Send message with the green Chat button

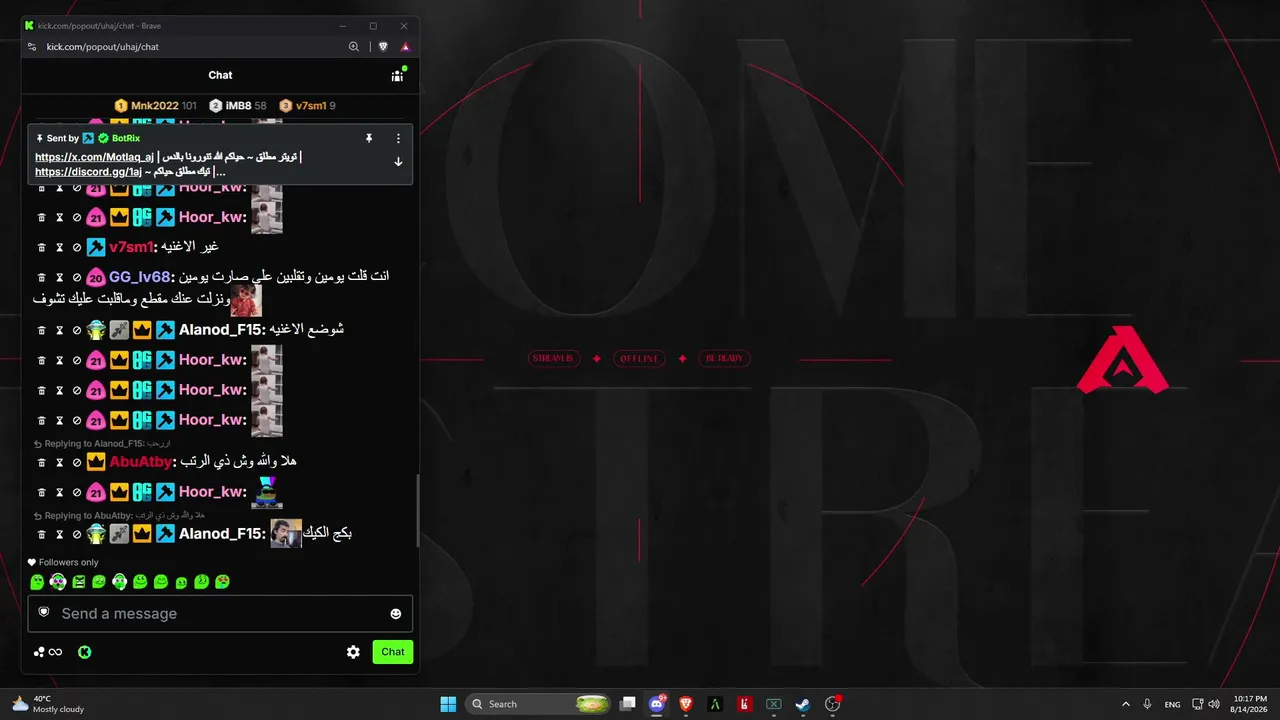point(393,652)
